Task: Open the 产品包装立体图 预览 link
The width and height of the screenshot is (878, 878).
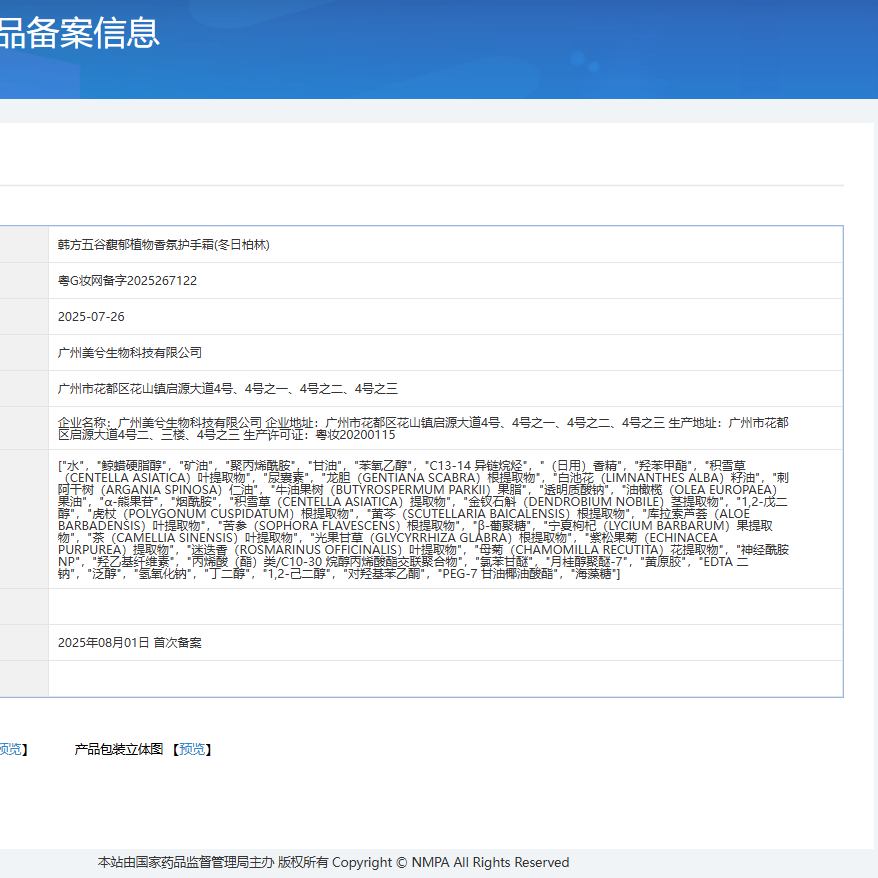Action: tap(195, 749)
